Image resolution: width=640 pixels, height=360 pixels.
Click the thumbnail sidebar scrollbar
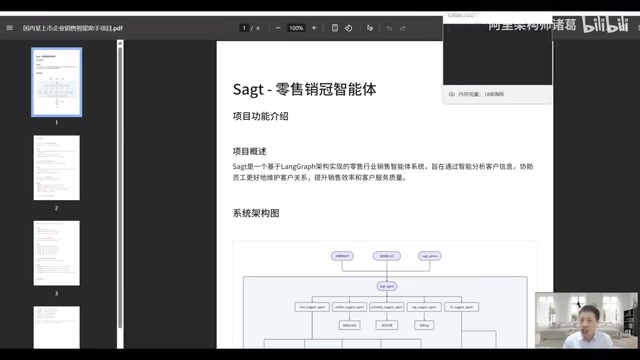pos(120,188)
